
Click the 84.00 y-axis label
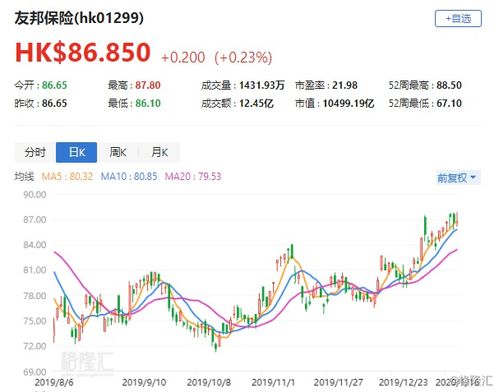pos(35,245)
